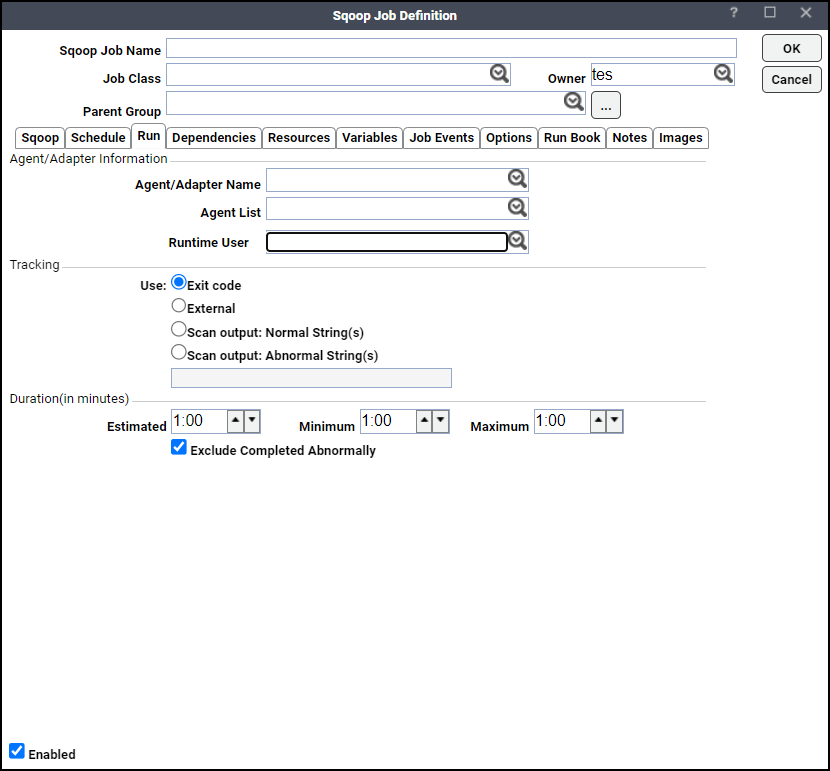Image resolution: width=830 pixels, height=771 pixels.
Task: Open the Images tab
Action: (681, 138)
